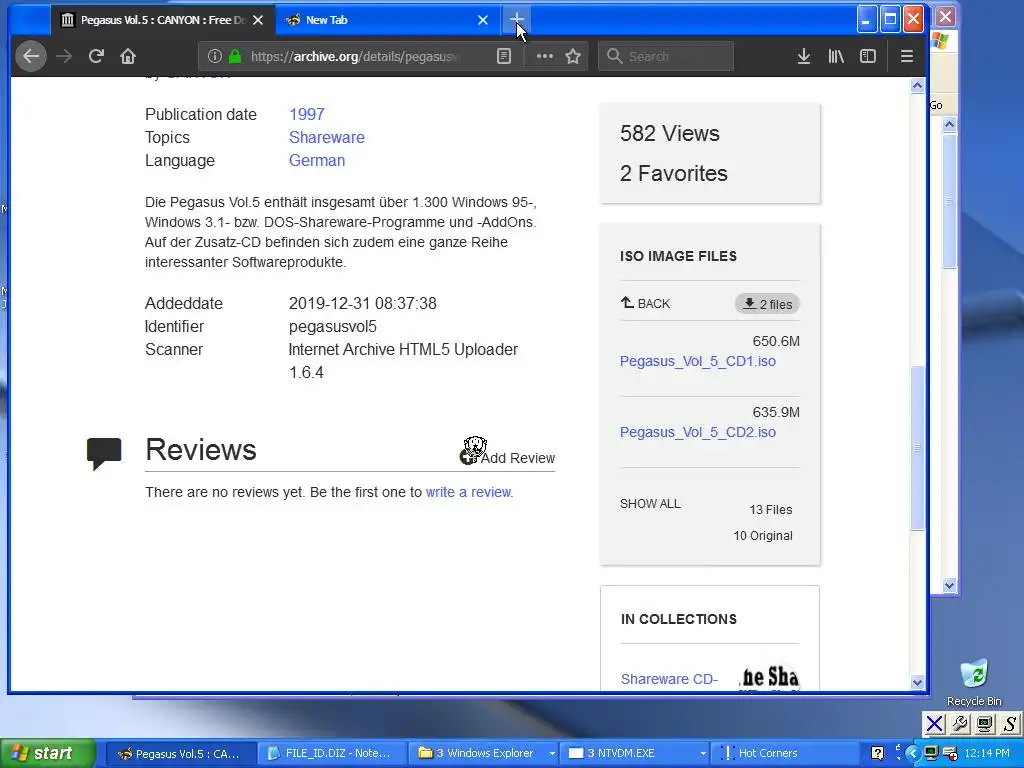This screenshot has height=768, width=1024.
Task: Go back with the browser back arrow
Action: (31, 56)
